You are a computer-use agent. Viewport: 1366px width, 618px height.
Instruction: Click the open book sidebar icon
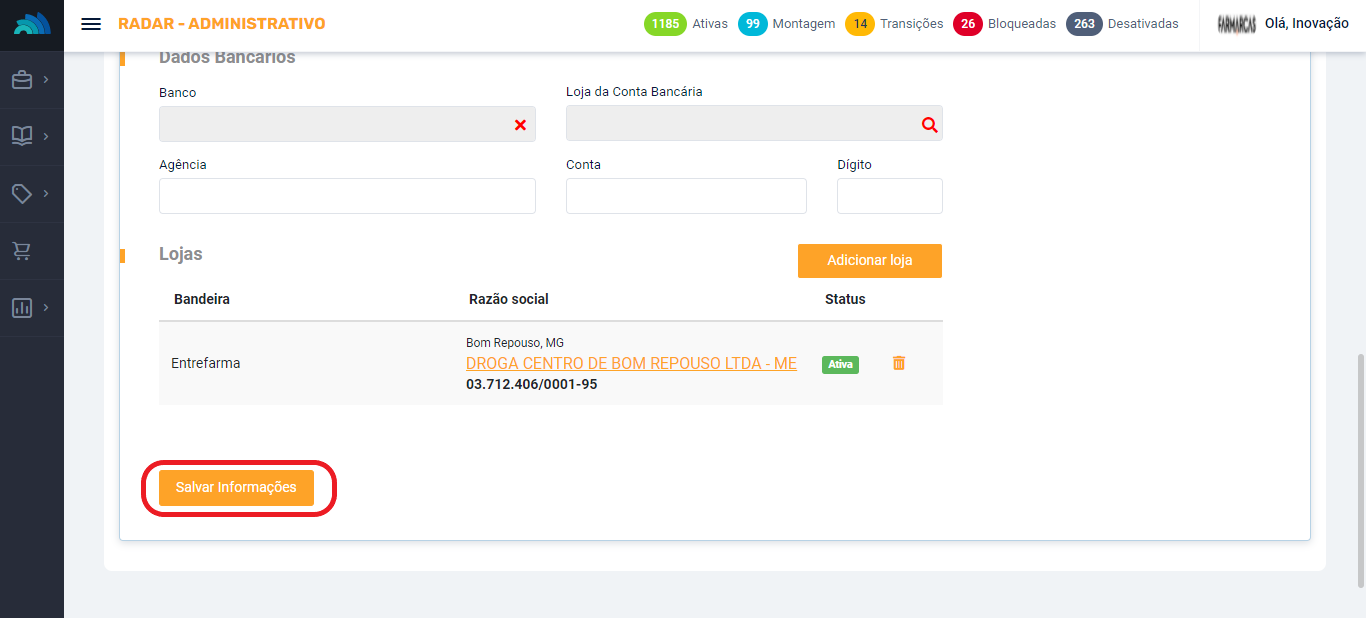pos(22,136)
